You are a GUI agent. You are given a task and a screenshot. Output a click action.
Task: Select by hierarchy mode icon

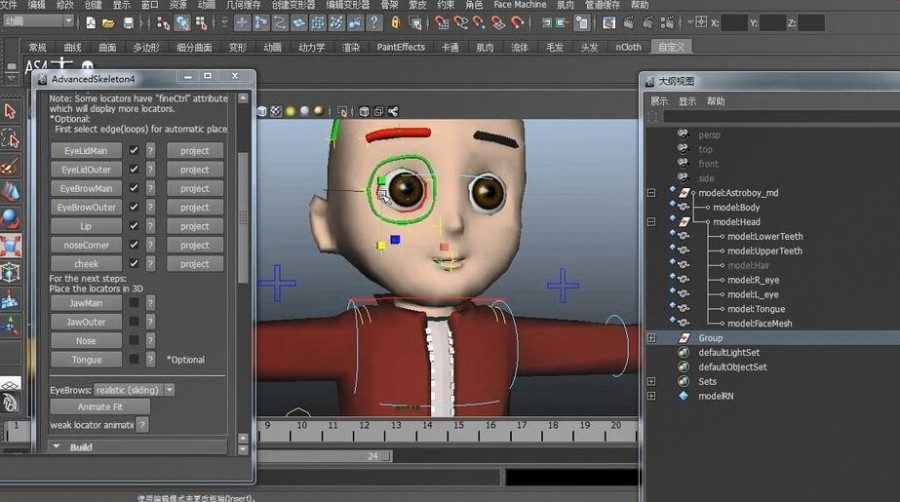pyautogui.click(x=164, y=23)
